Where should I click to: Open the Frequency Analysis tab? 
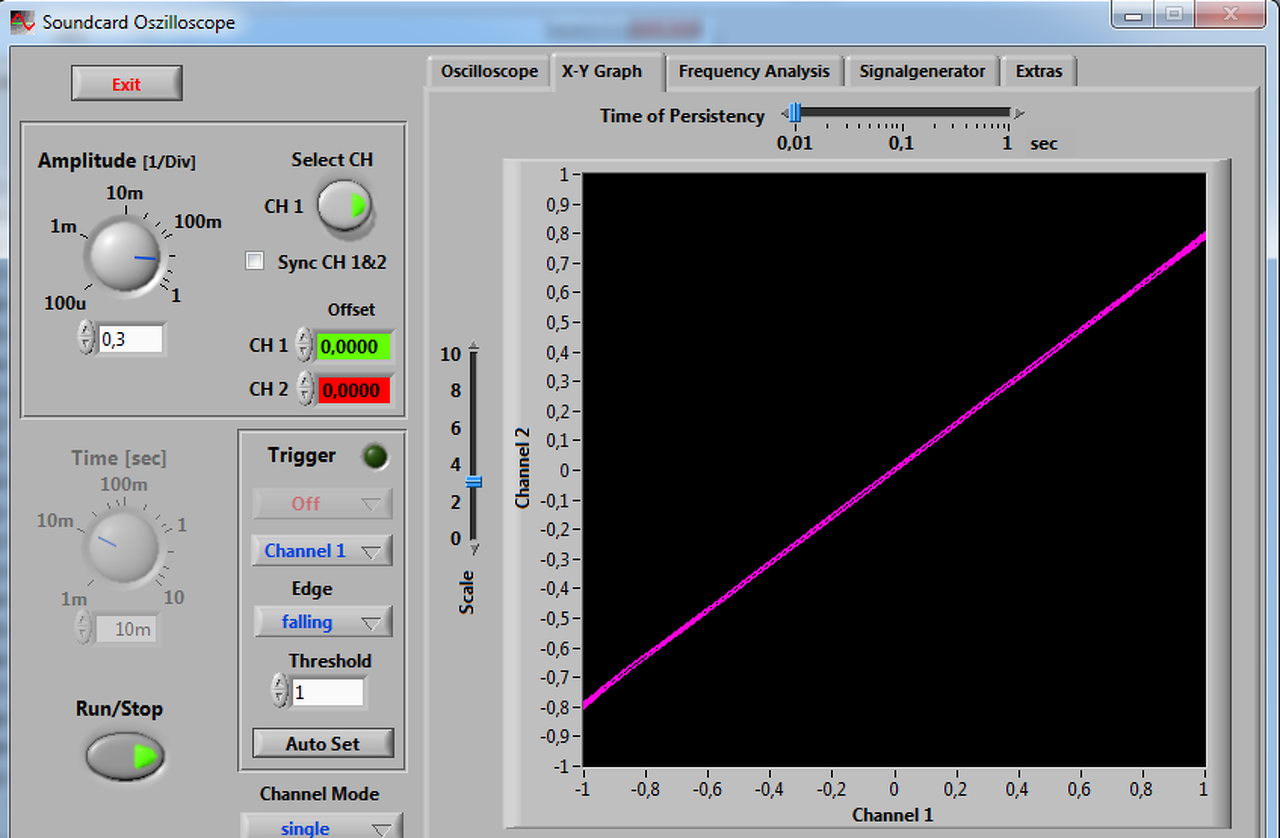point(754,72)
